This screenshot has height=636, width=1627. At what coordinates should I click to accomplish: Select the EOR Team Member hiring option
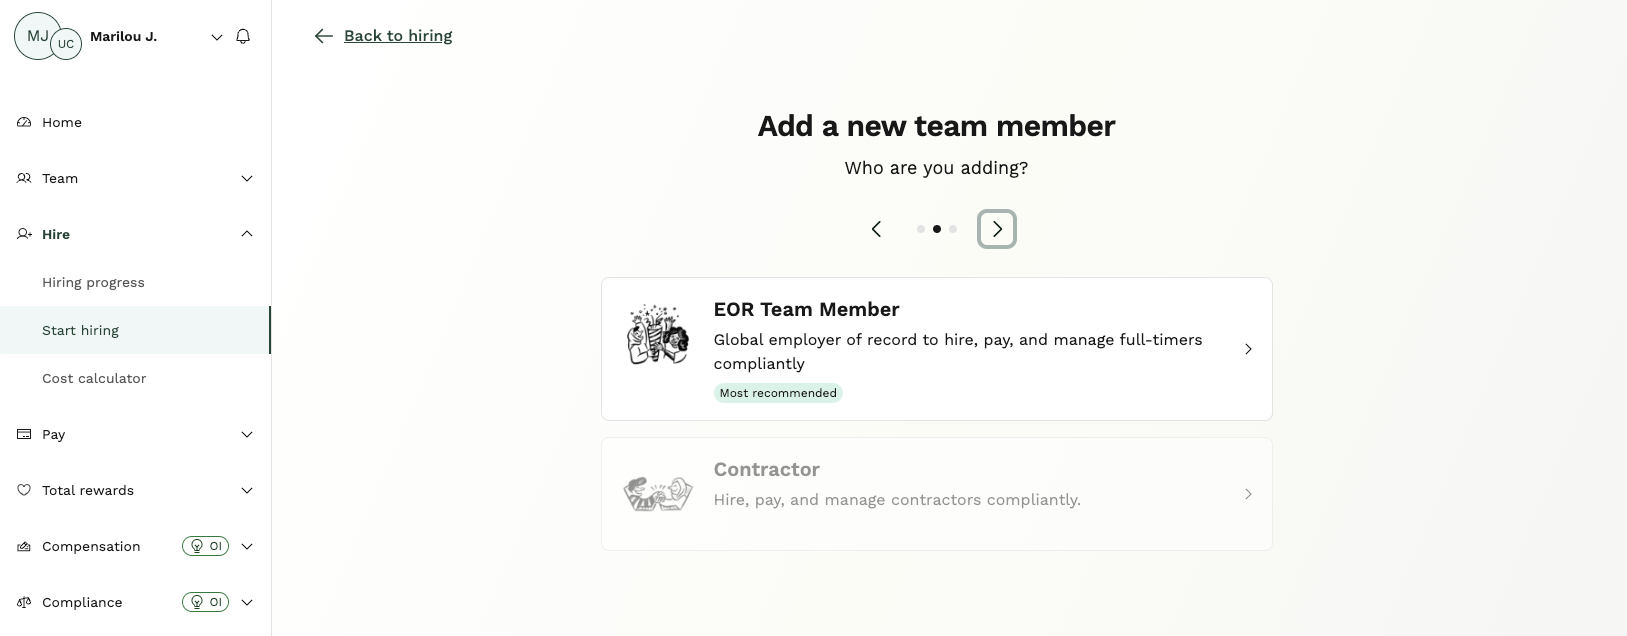pyautogui.click(x=935, y=349)
